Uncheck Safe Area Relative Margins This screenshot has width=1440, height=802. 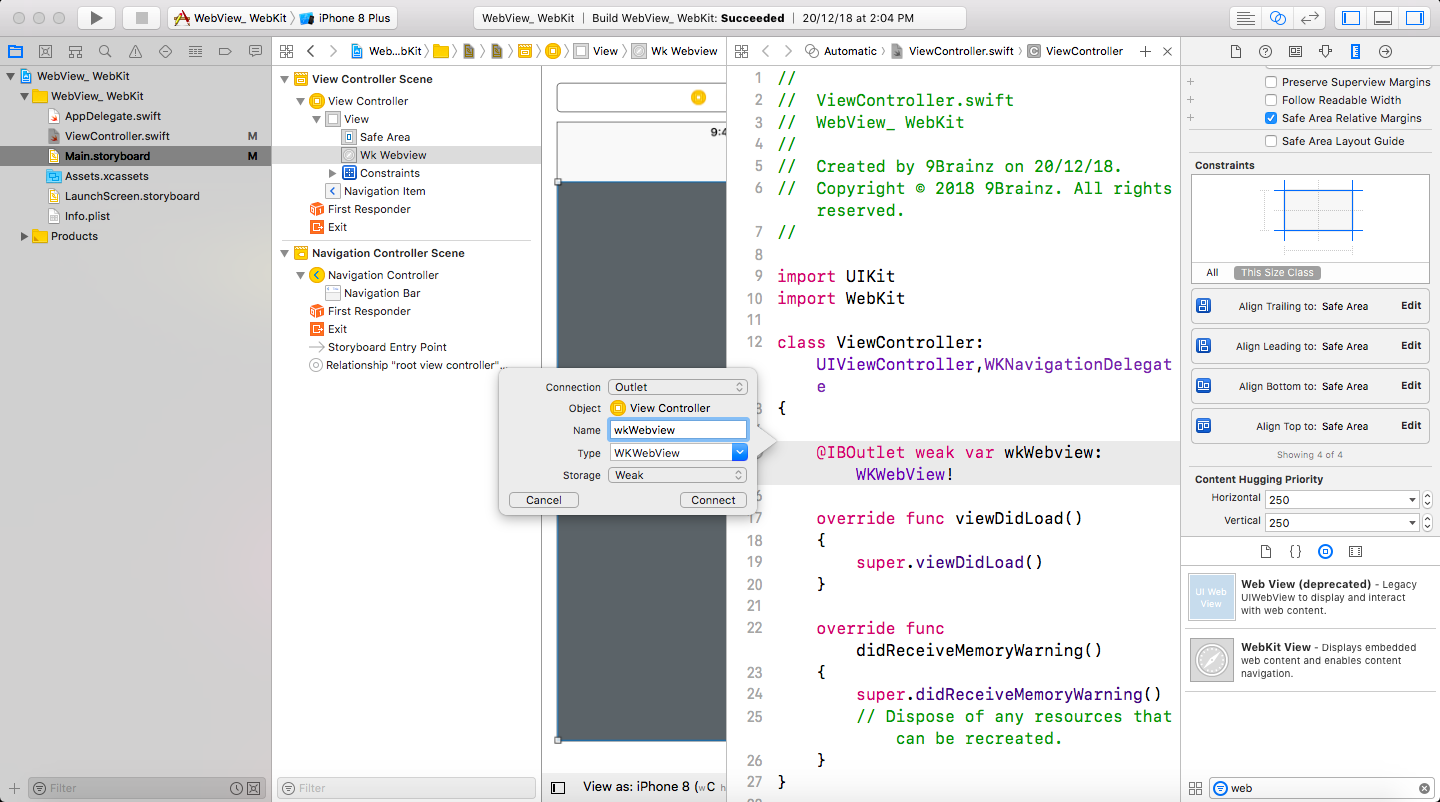point(1271,118)
